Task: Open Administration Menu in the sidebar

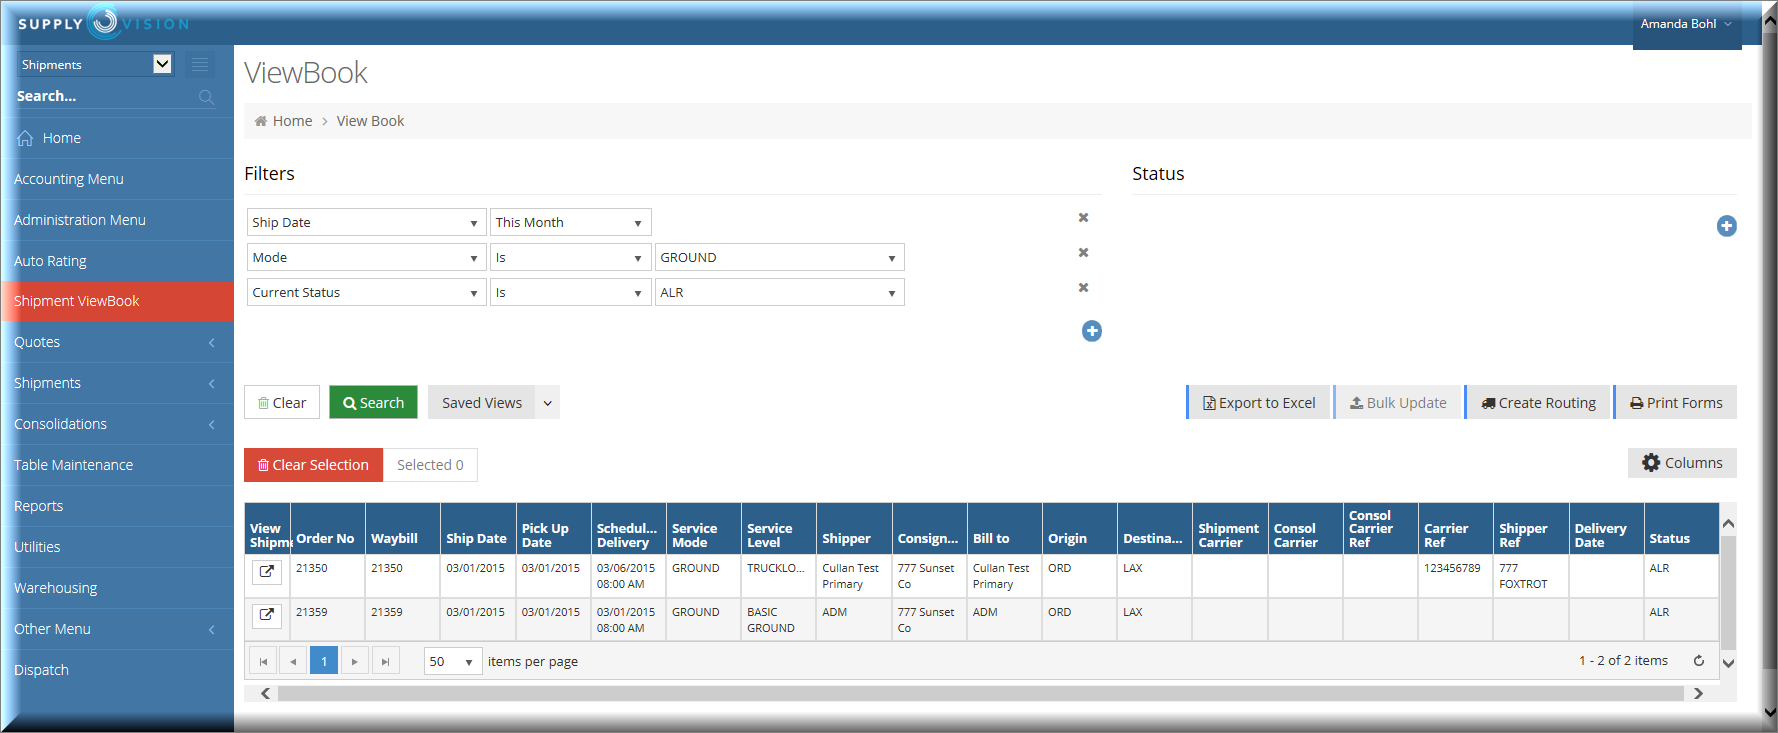Action: point(117,220)
